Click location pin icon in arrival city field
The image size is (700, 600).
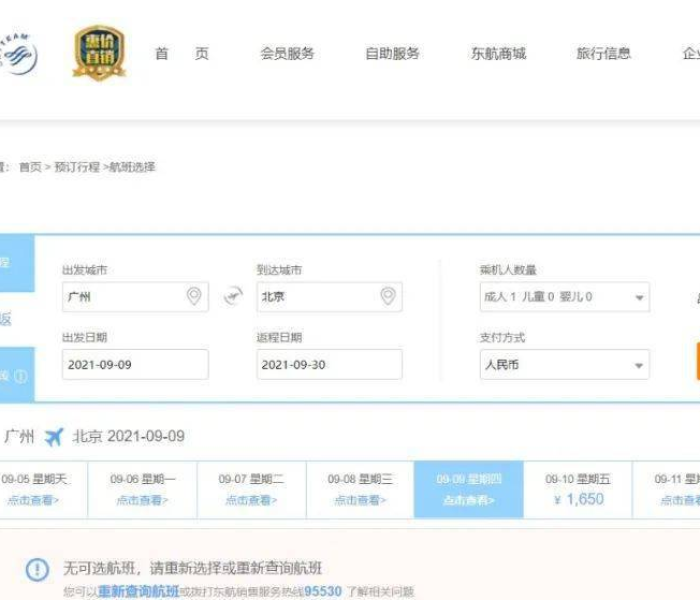tap(388, 296)
